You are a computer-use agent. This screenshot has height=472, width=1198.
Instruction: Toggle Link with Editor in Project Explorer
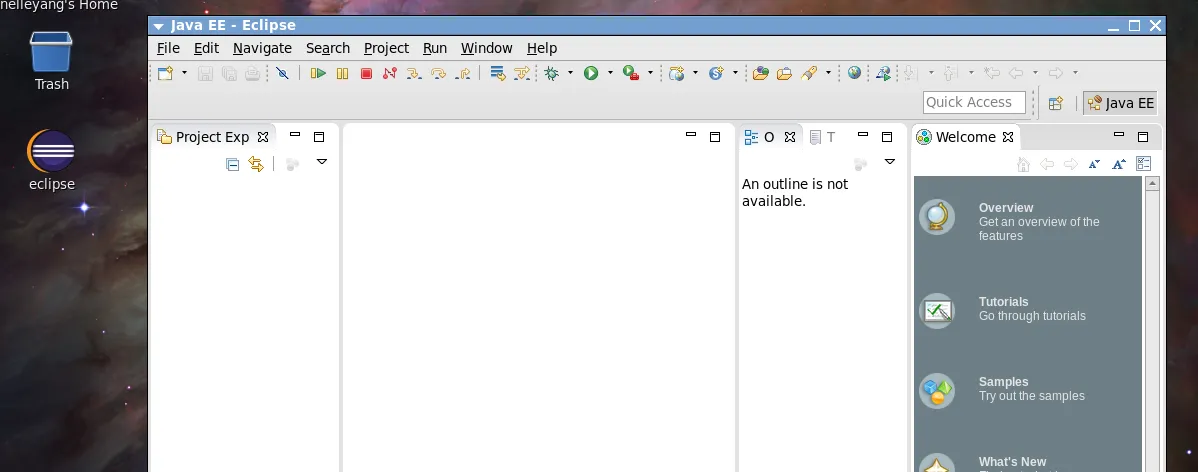point(256,164)
